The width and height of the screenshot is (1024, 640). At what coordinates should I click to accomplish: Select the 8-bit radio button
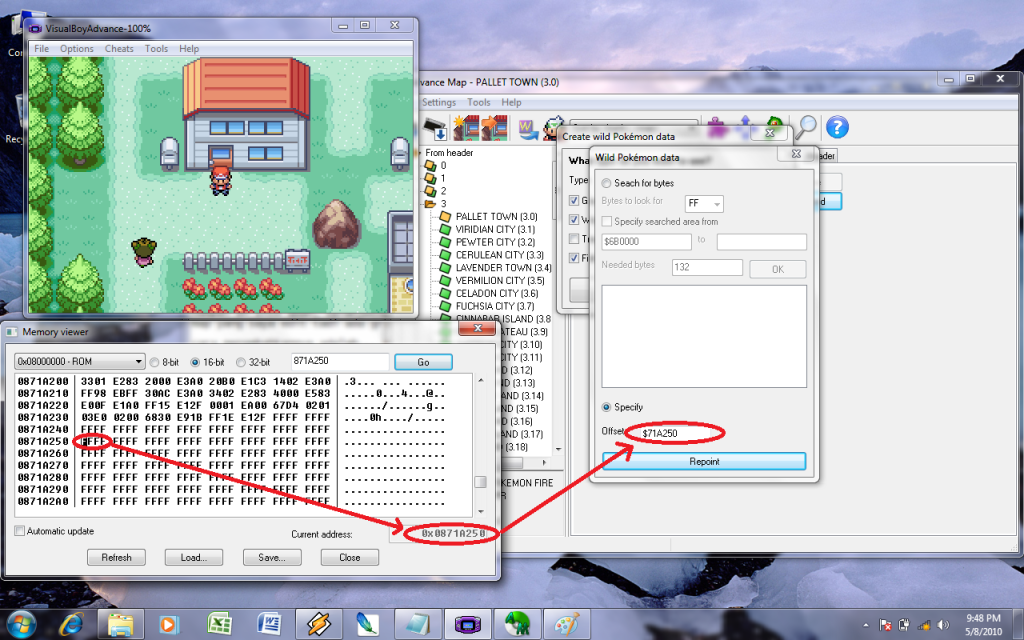point(155,362)
